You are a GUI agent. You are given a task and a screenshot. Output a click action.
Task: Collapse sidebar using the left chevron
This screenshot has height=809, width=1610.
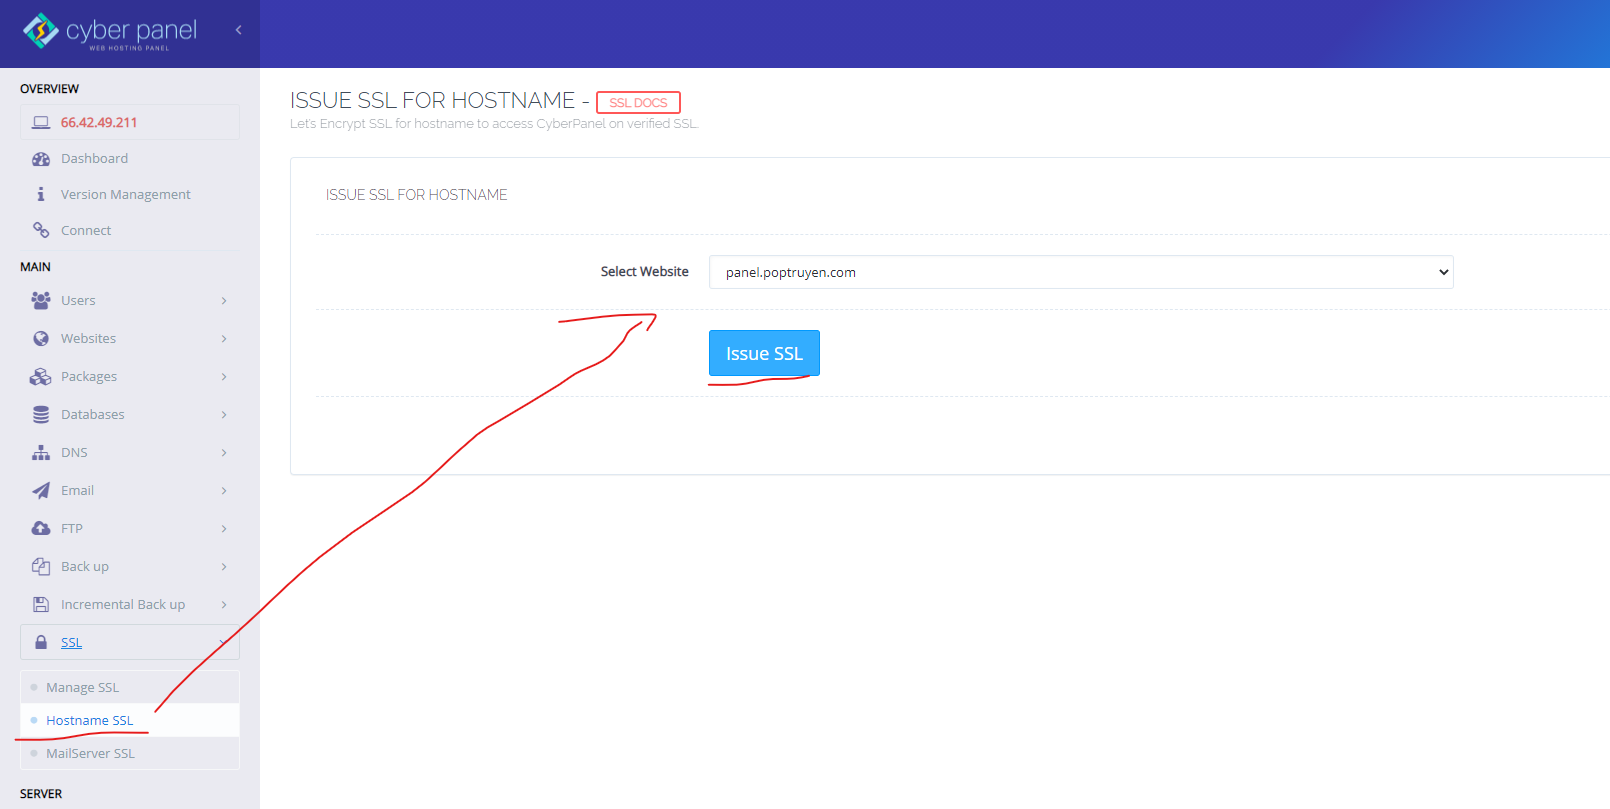(x=238, y=30)
